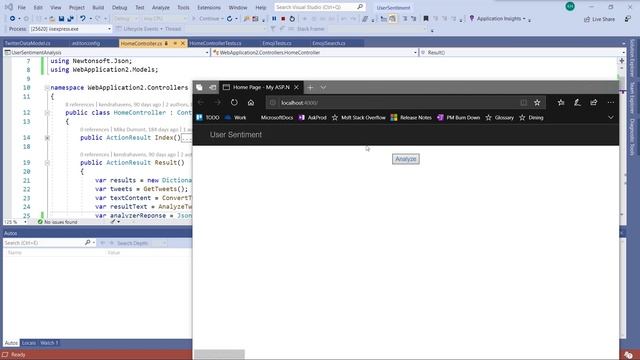This screenshot has height=360, width=640.
Task: Select the Autos tab
Action: pyautogui.click(x=11, y=343)
